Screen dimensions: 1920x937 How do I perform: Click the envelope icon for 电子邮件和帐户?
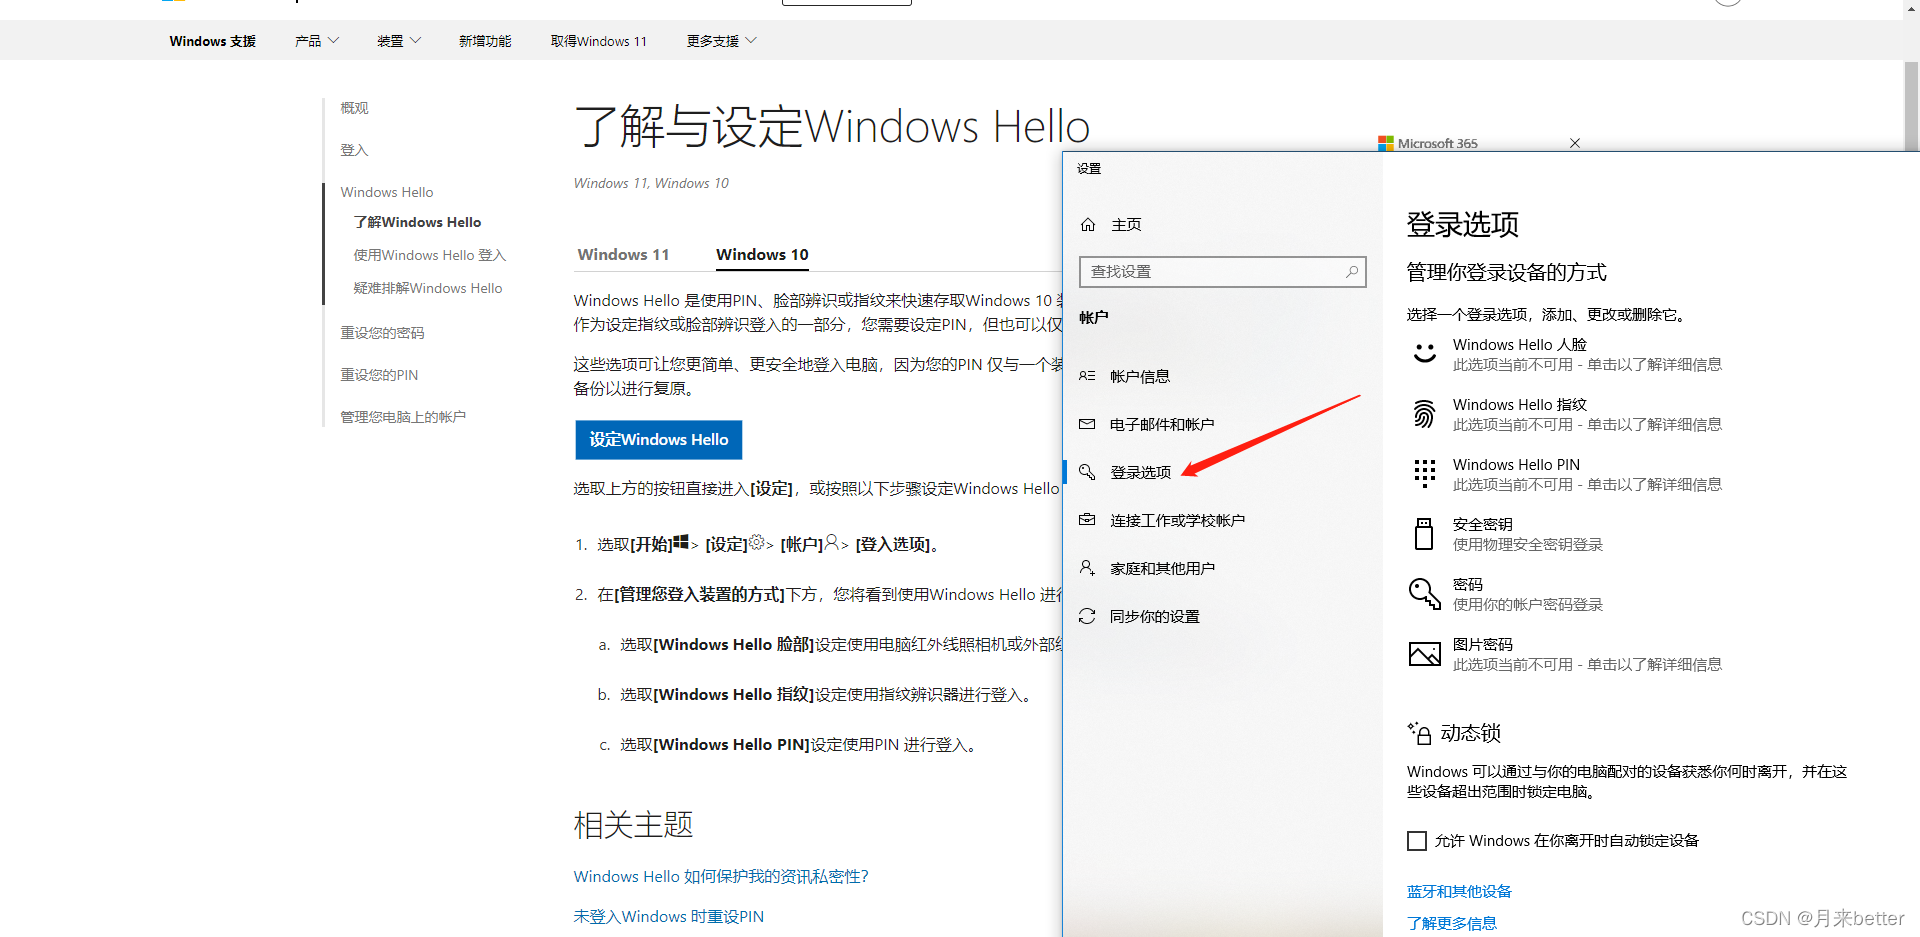click(x=1087, y=424)
